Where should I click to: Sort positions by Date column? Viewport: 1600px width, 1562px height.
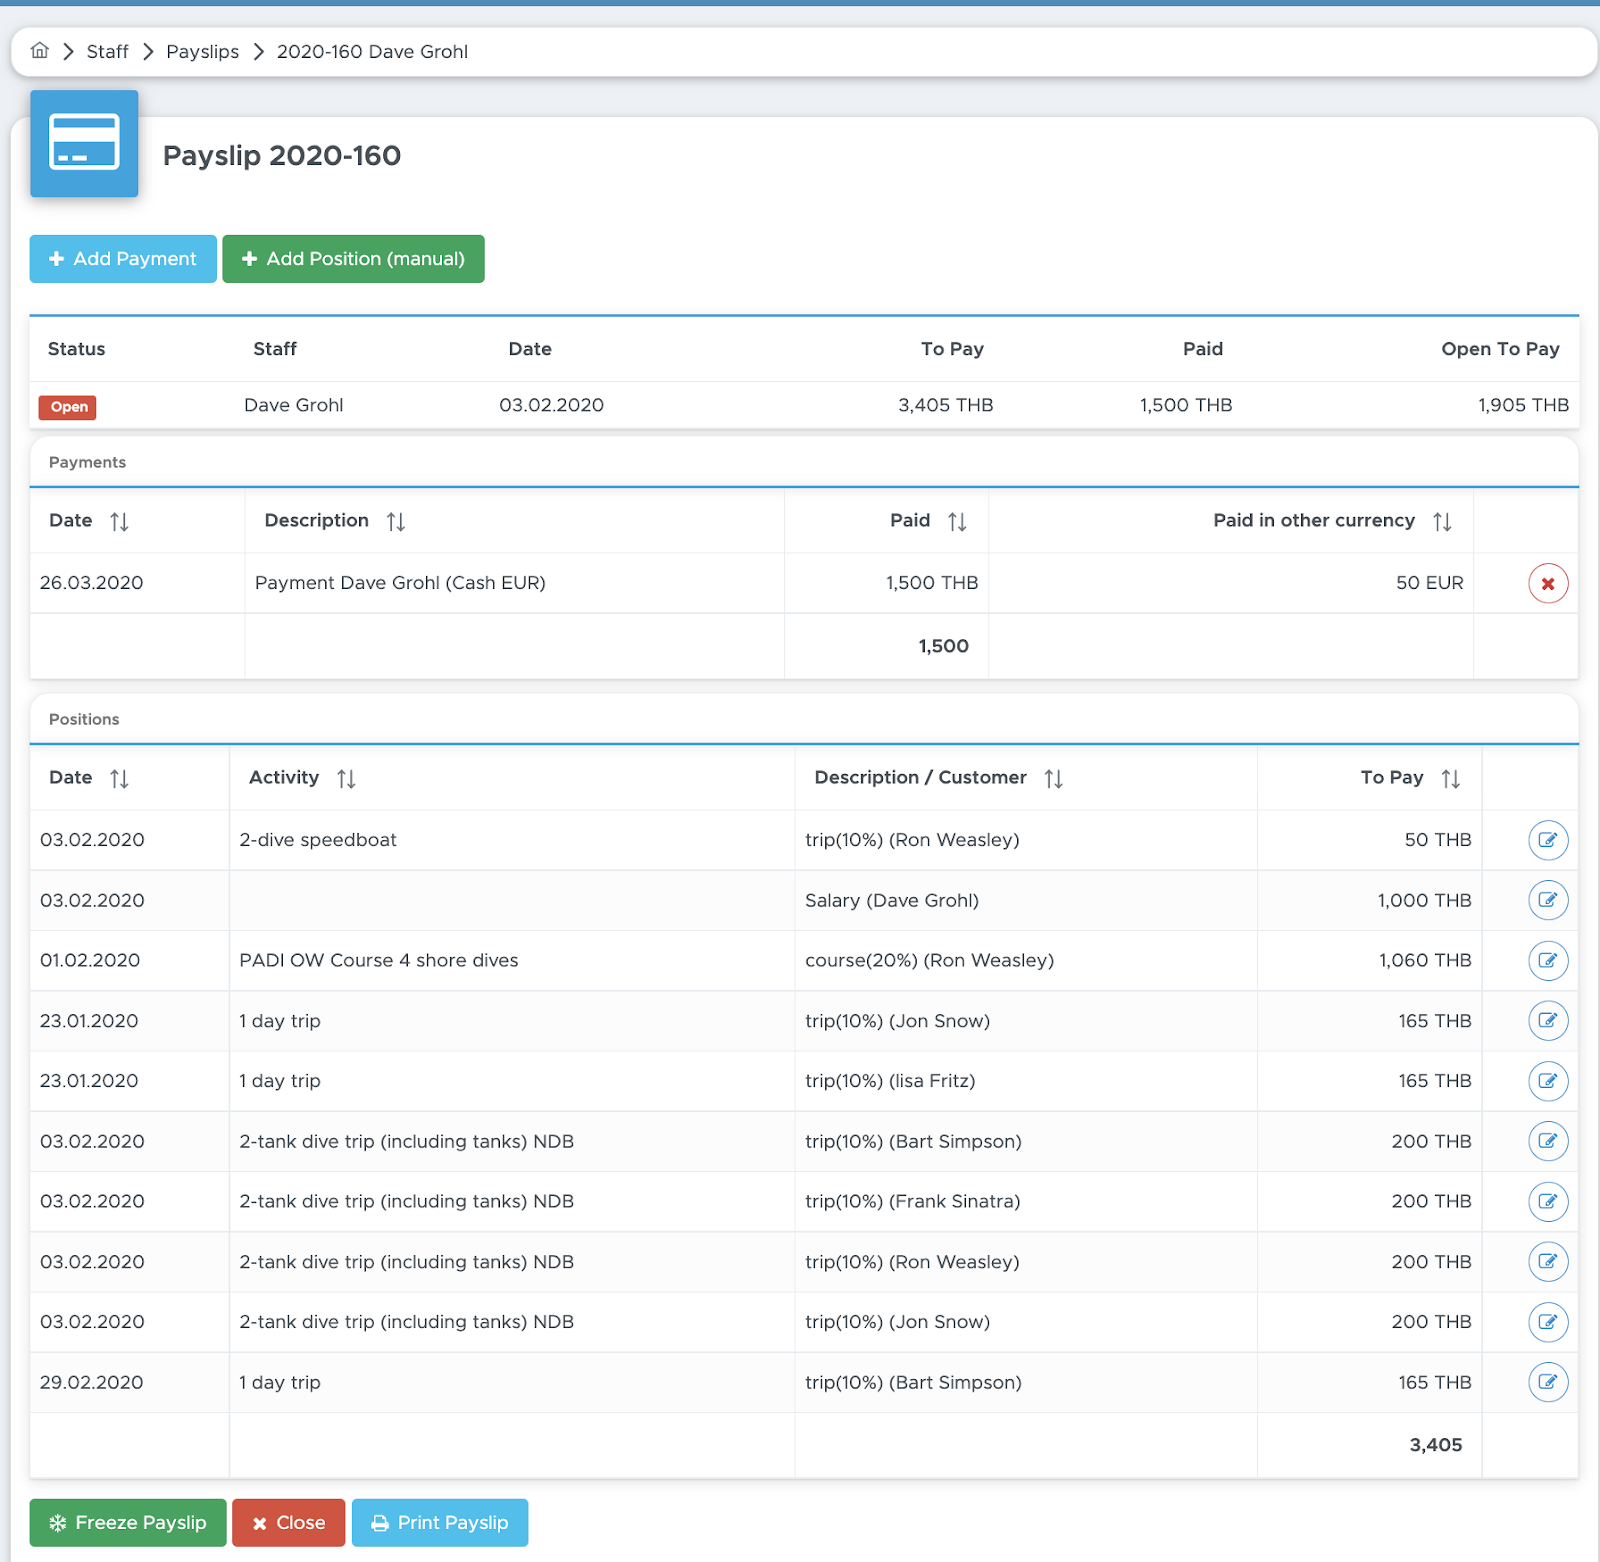[x=119, y=779]
